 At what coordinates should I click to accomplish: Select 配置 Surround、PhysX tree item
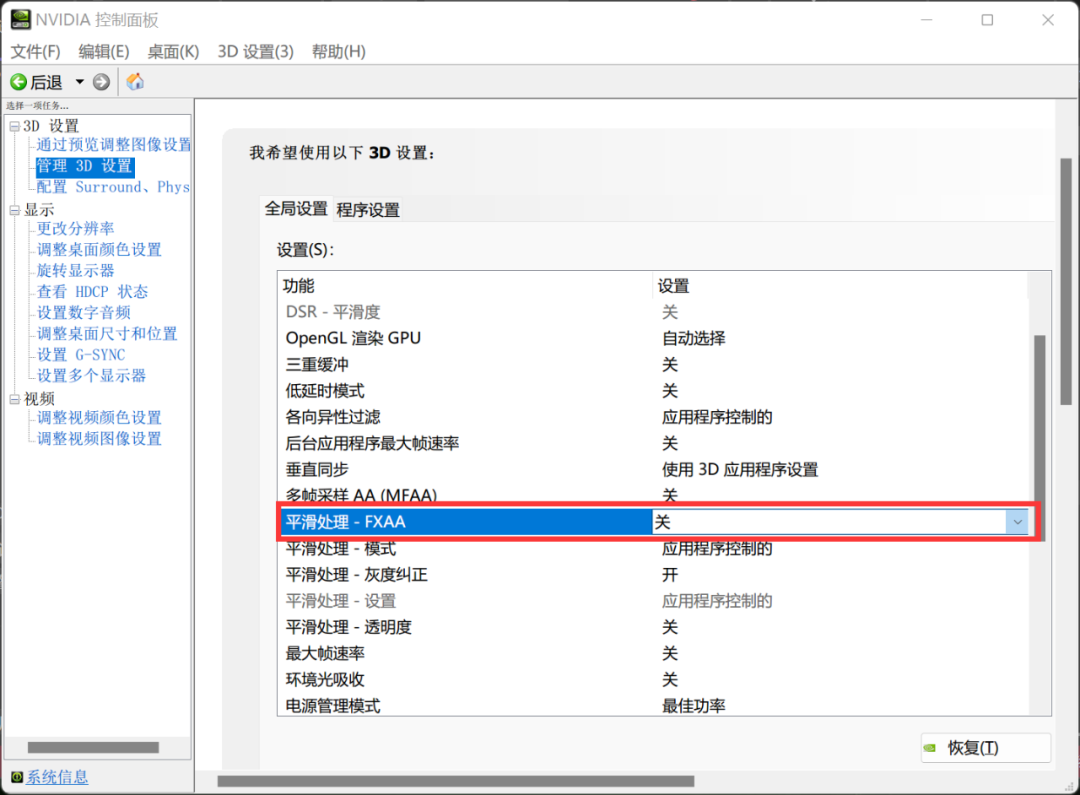click(113, 187)
